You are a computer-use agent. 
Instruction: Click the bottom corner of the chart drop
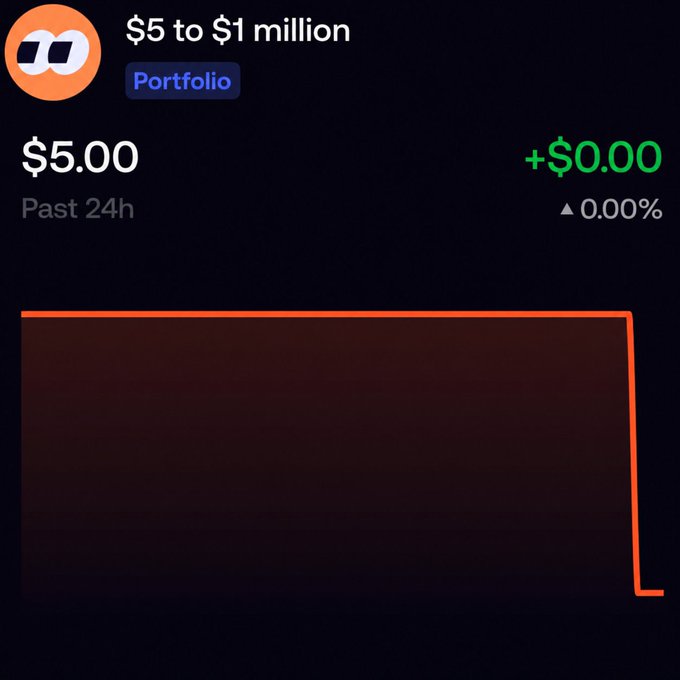click(x=638, y=592)
